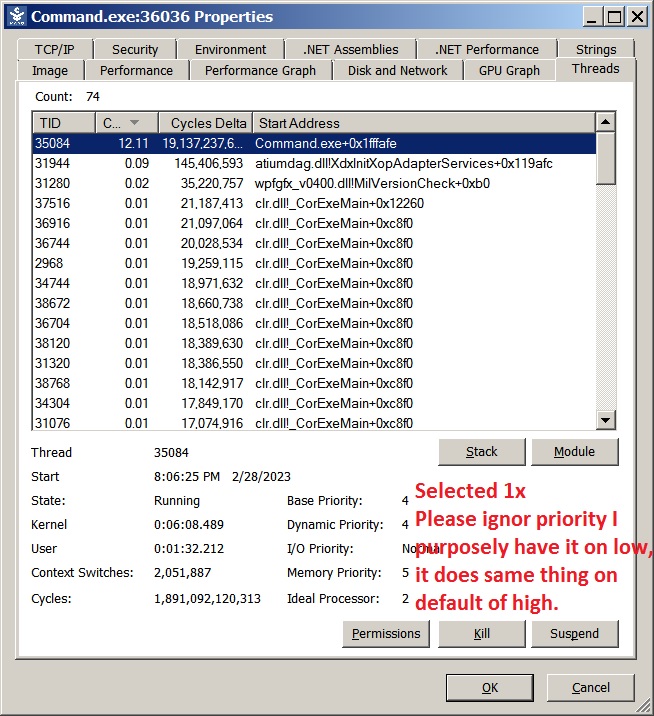Click the Count value 74

click(x=93, y=97)
